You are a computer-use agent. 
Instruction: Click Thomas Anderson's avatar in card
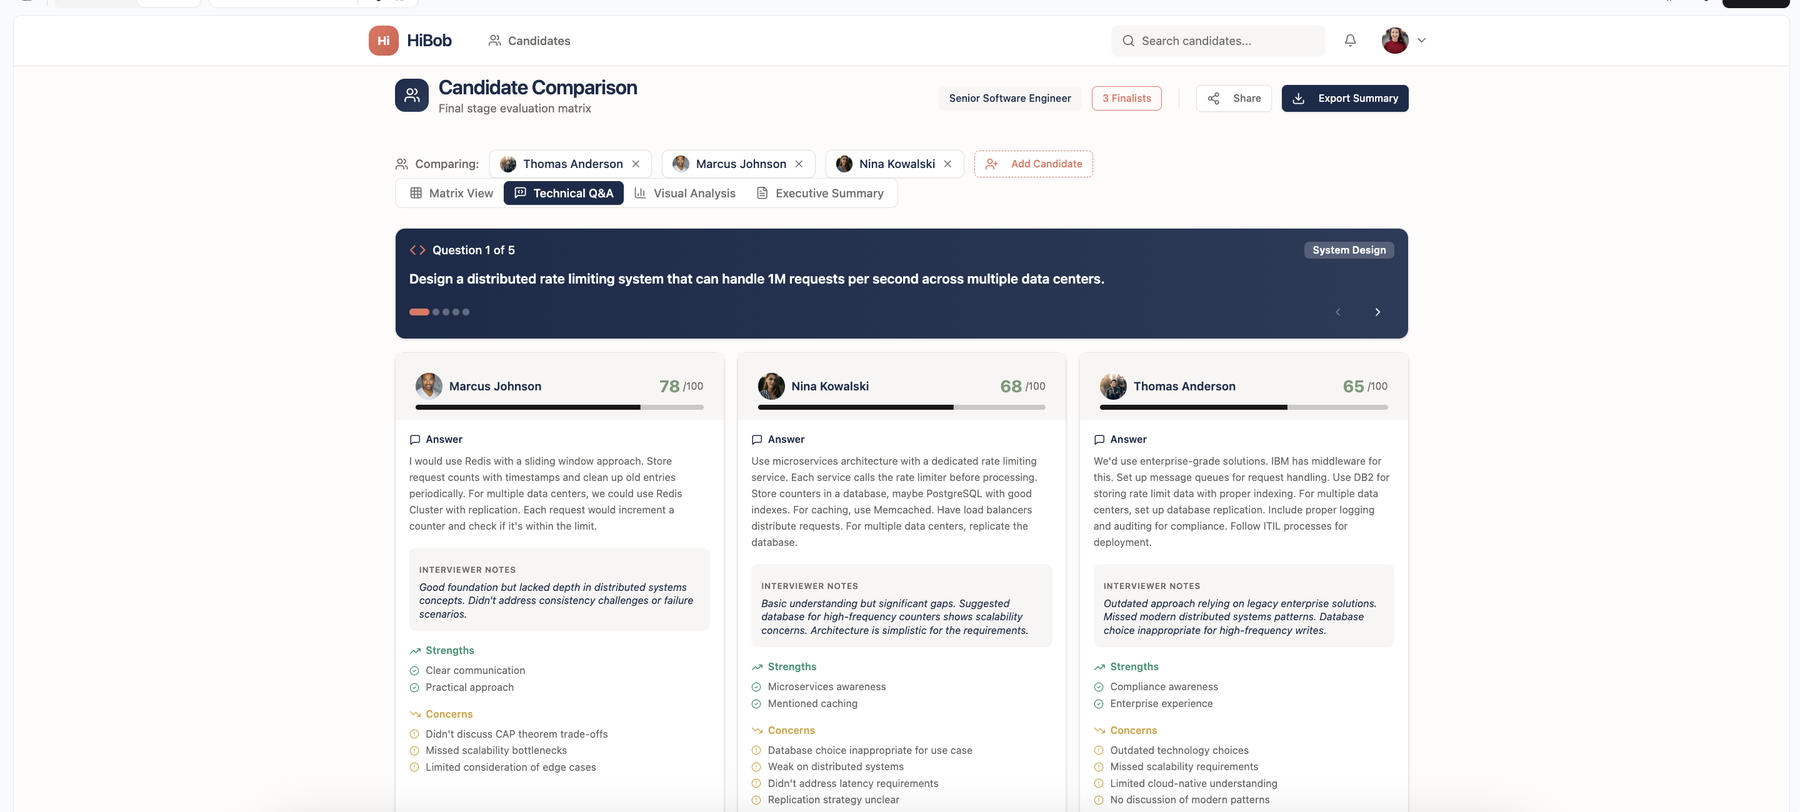point(1113,386)
